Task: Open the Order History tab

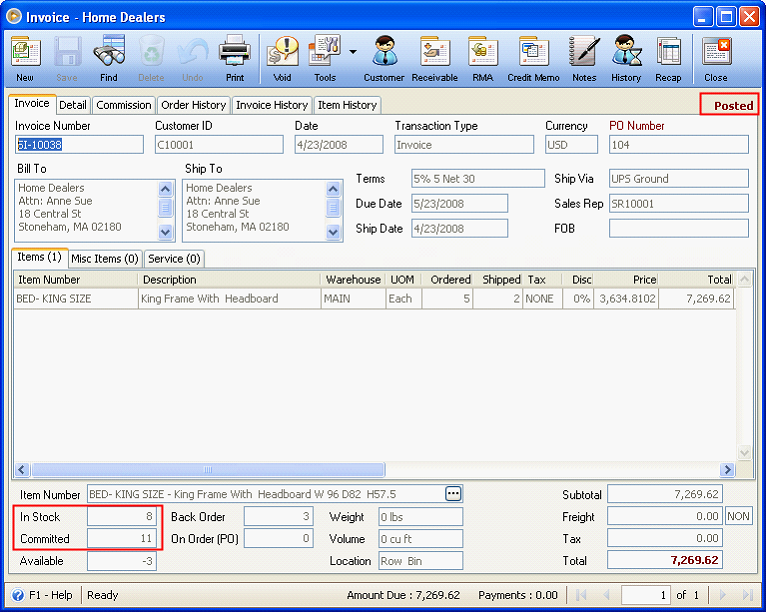Action: [x=194, y=105]
